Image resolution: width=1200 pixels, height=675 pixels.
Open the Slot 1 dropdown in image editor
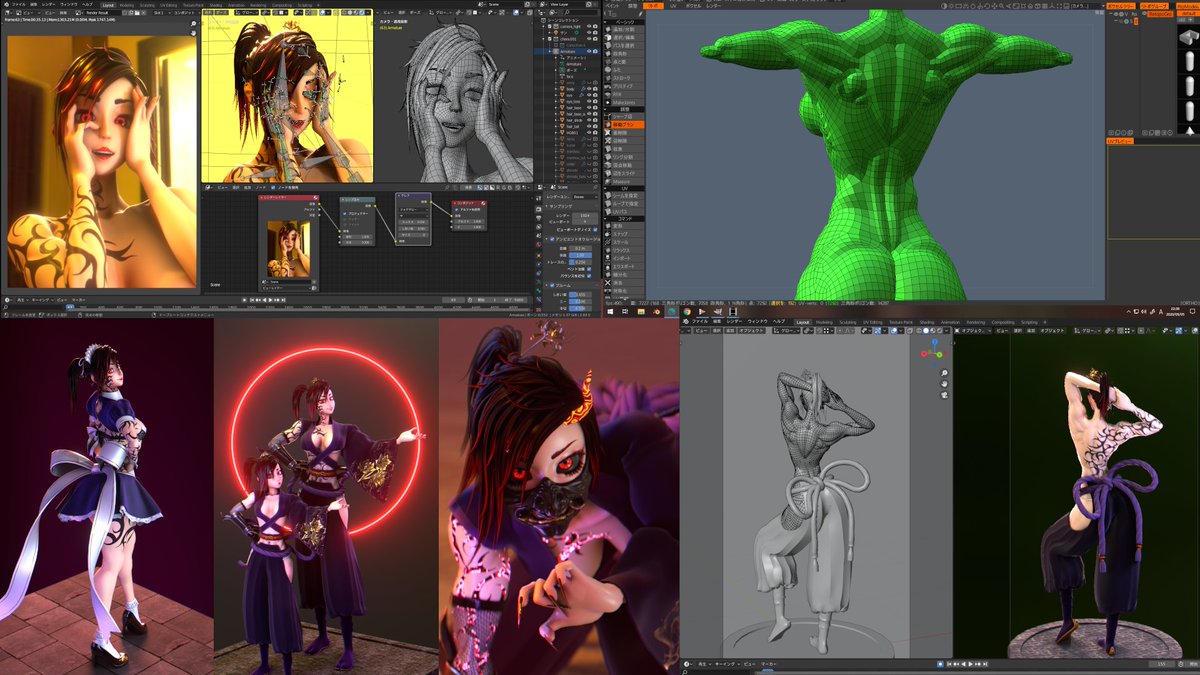161,13
